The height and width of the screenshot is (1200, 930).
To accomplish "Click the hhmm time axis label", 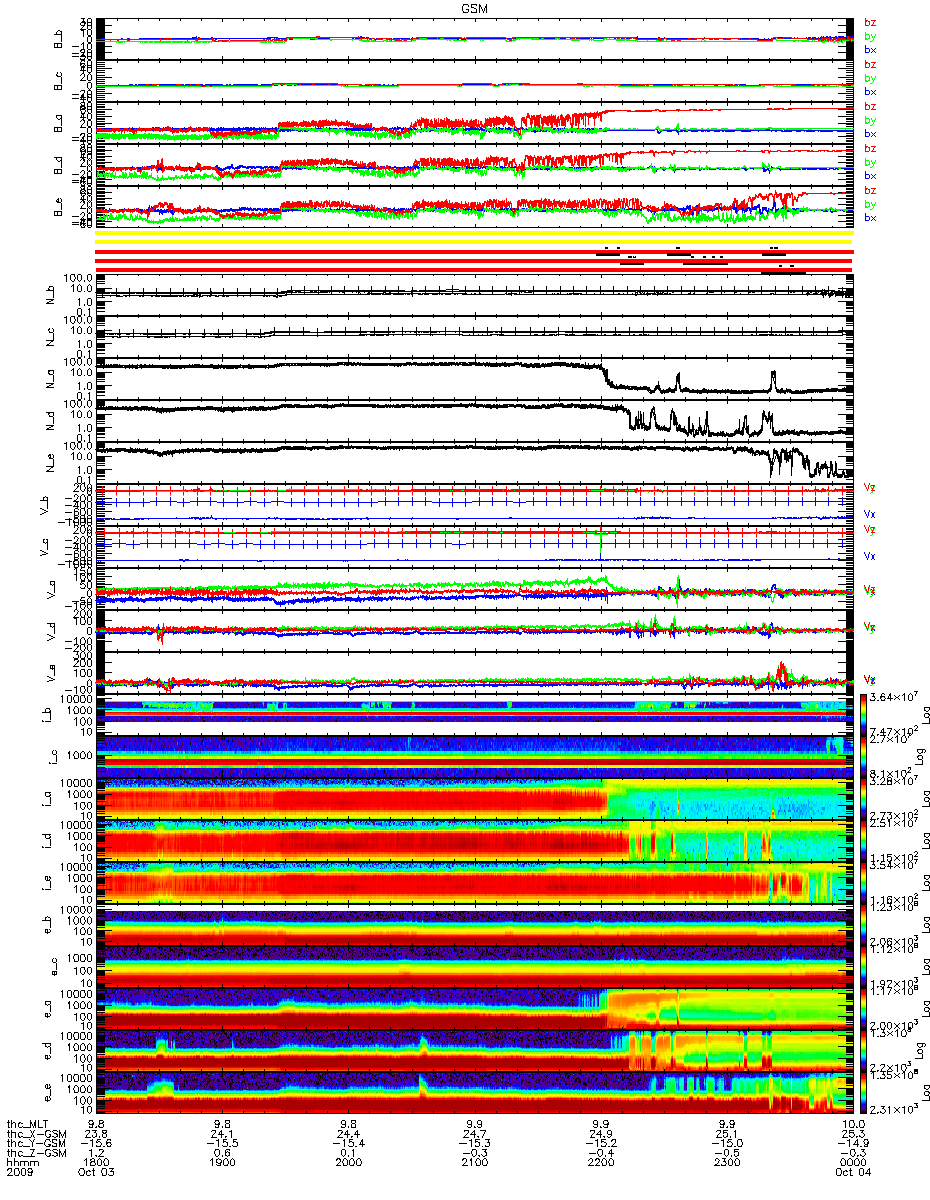I will [22, 1163].
